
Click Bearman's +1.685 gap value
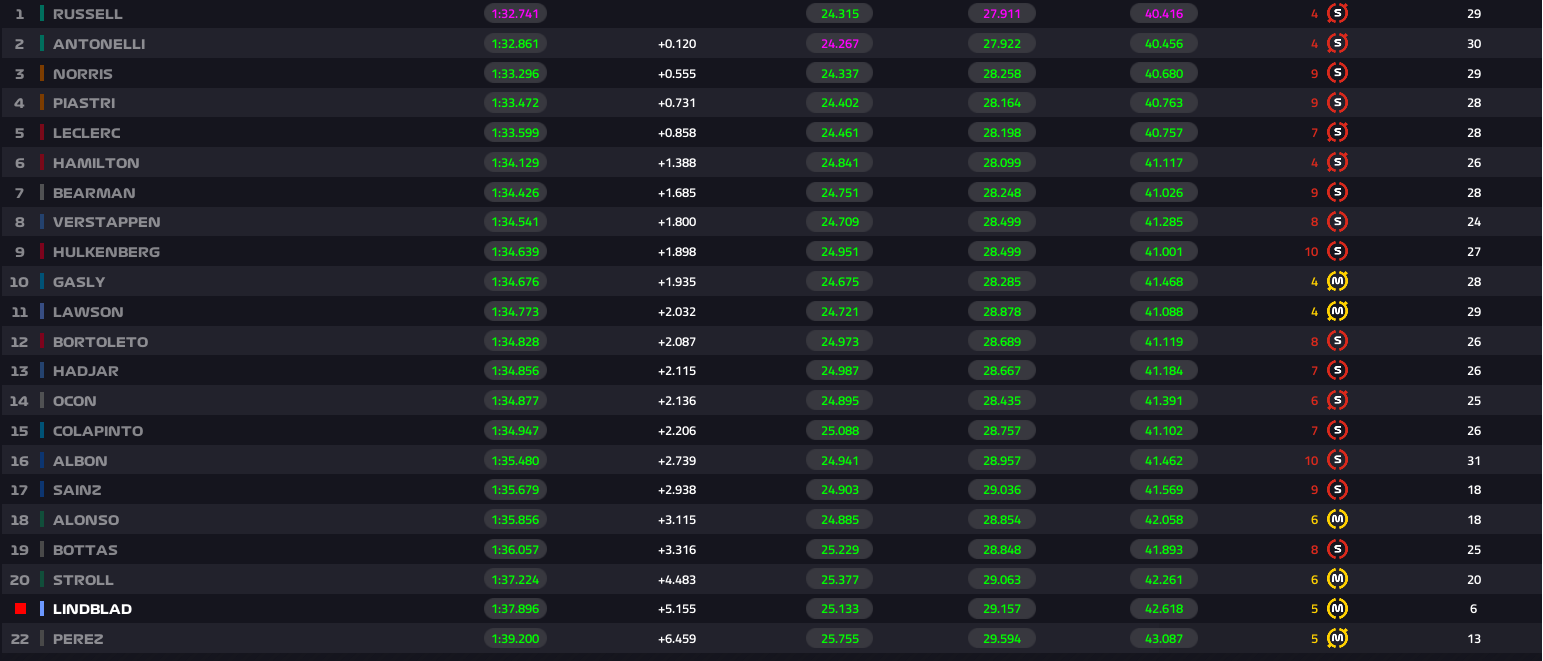677,193
